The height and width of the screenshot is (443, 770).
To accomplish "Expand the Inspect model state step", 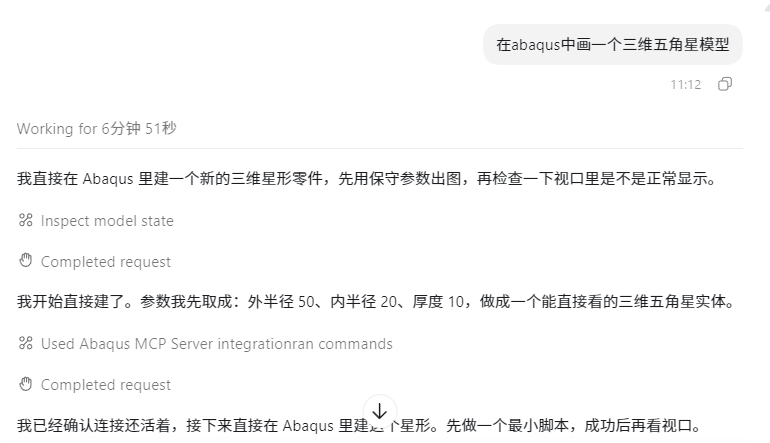I will [x=107, y=221].
